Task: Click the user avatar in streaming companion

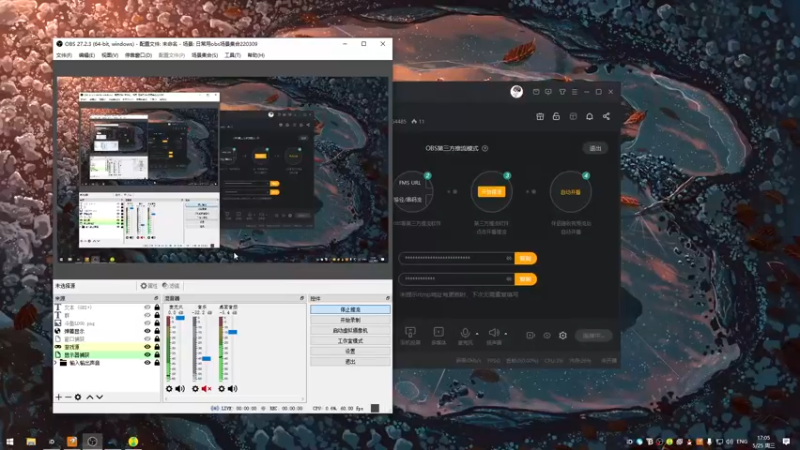Action: point(516,92)
